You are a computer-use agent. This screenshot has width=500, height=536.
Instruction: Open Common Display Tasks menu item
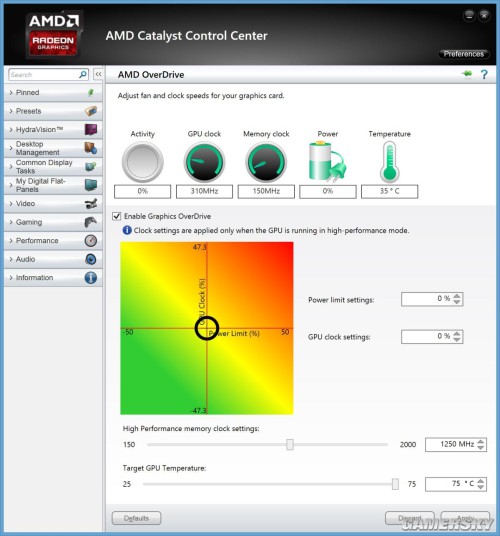pyautogui.click(x=53, y=166)
